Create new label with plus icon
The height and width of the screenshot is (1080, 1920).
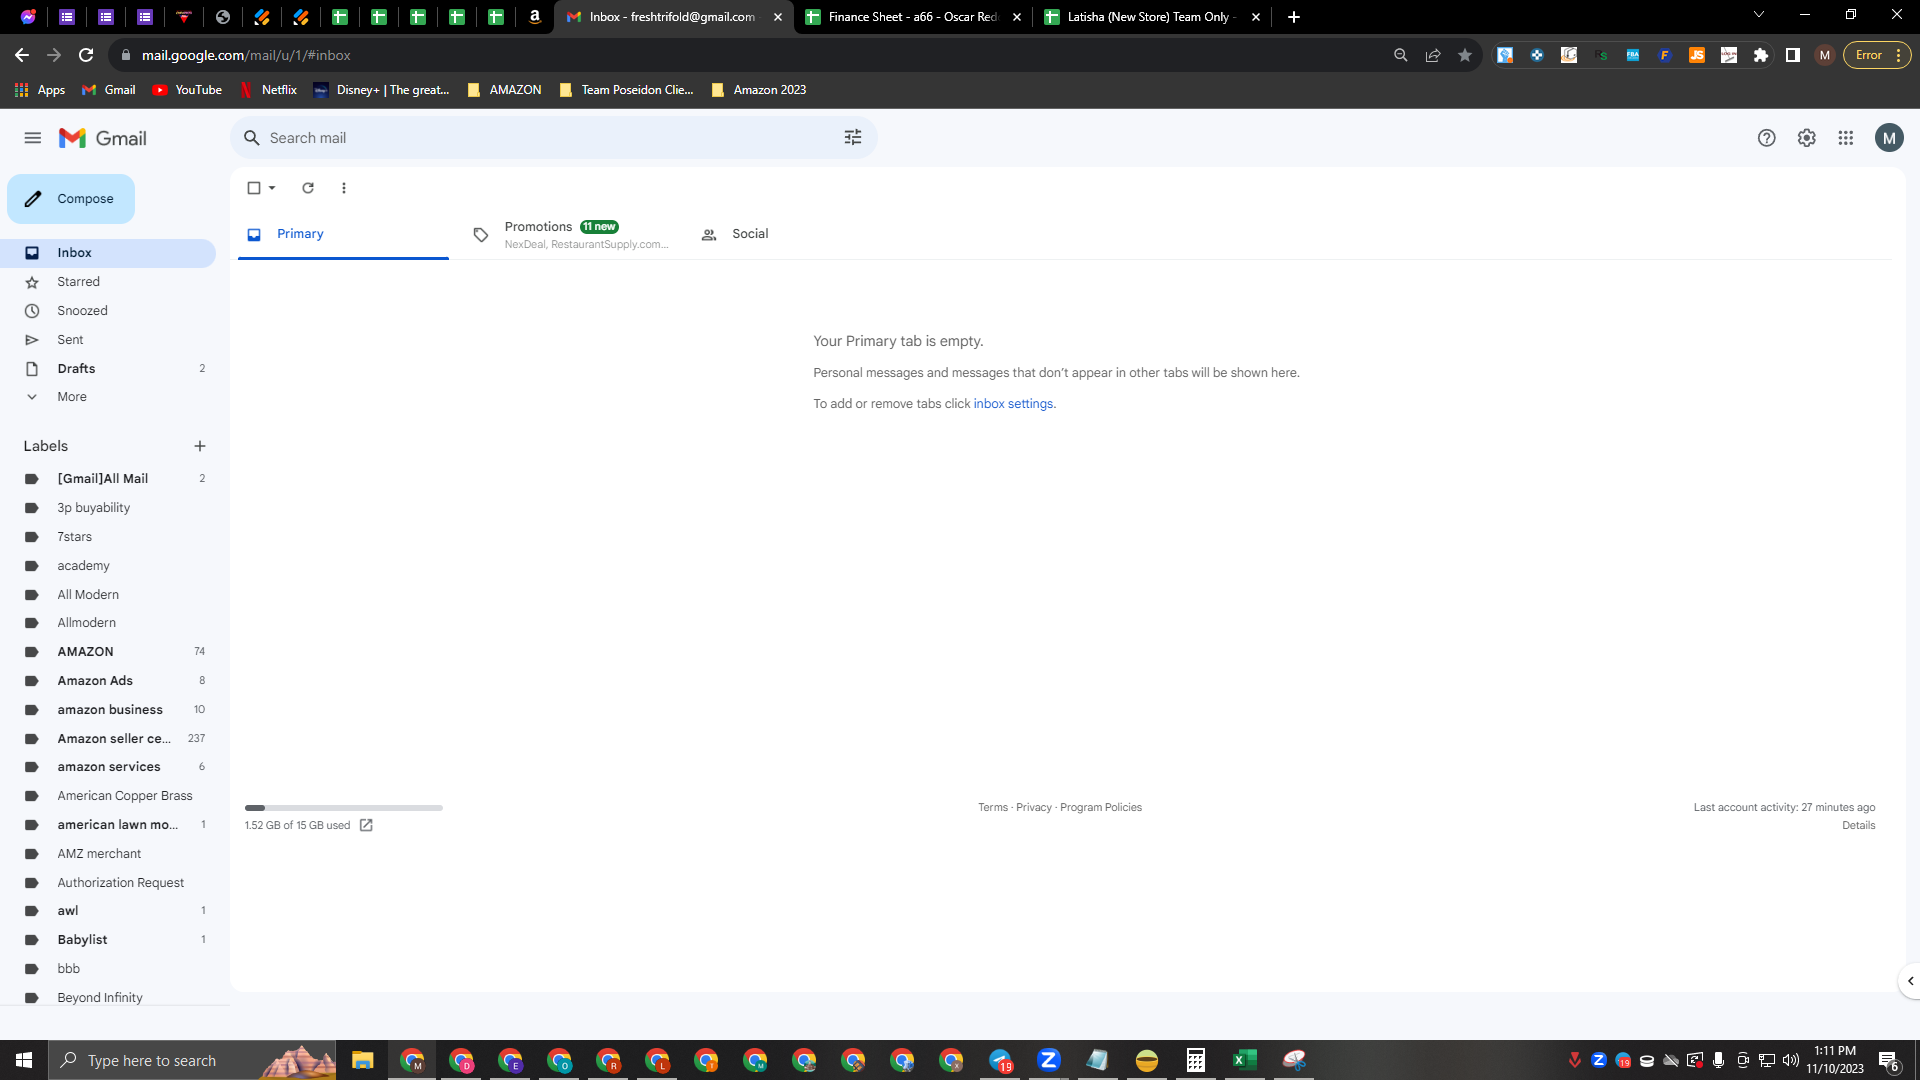coord(200,446)
